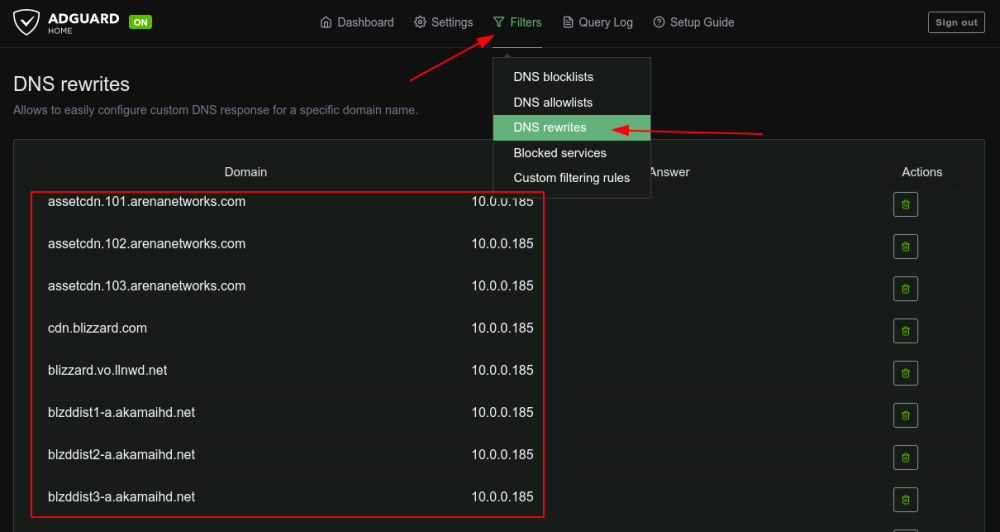Open the Dashboard page
The width and height of the screenshot is (1000, 532).
click(x=357, y=22)
